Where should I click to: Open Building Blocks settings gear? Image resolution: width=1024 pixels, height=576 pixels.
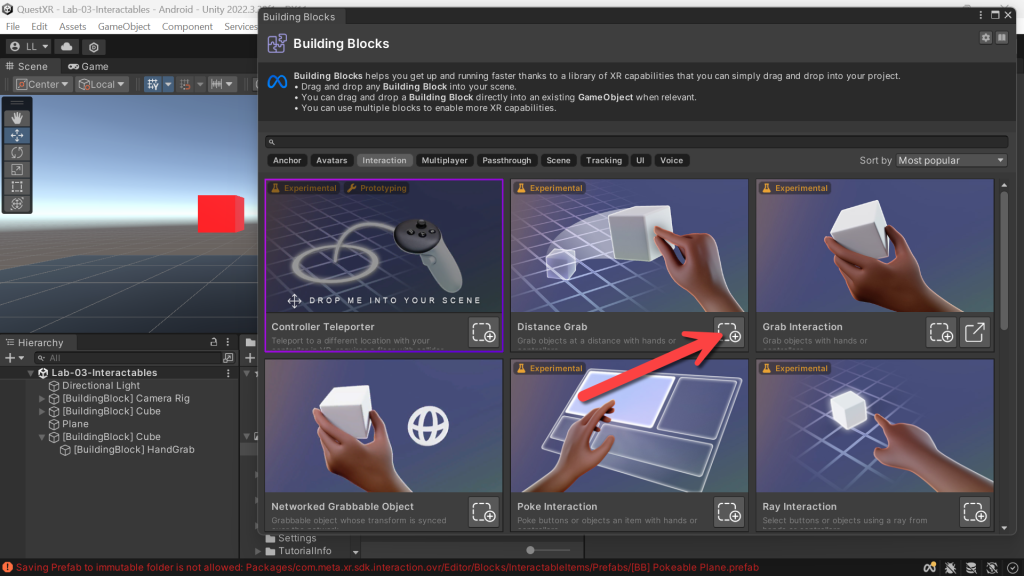[x=985, y=38]
